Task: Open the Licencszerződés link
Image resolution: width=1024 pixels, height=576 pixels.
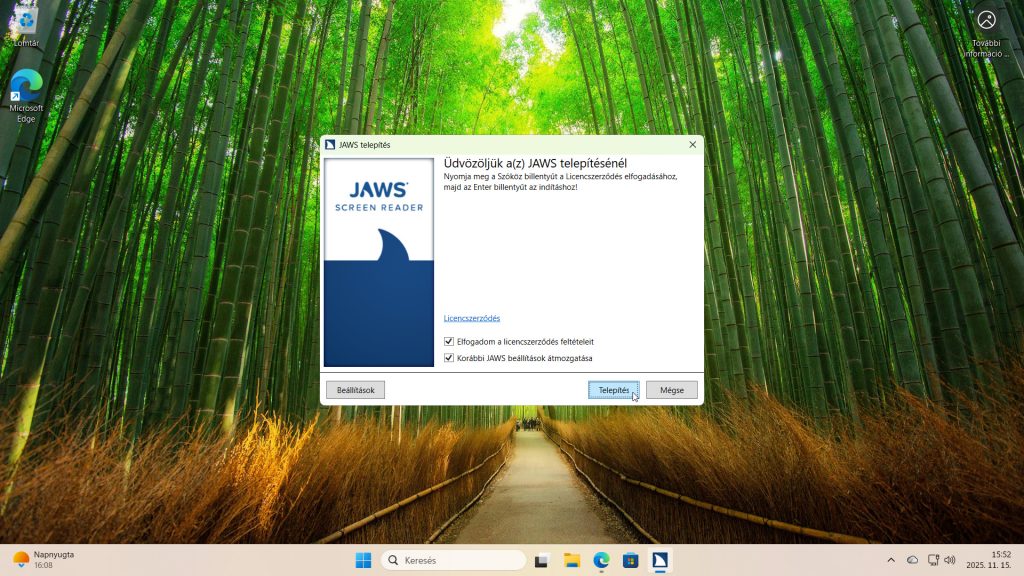Action: coord(471,317)
